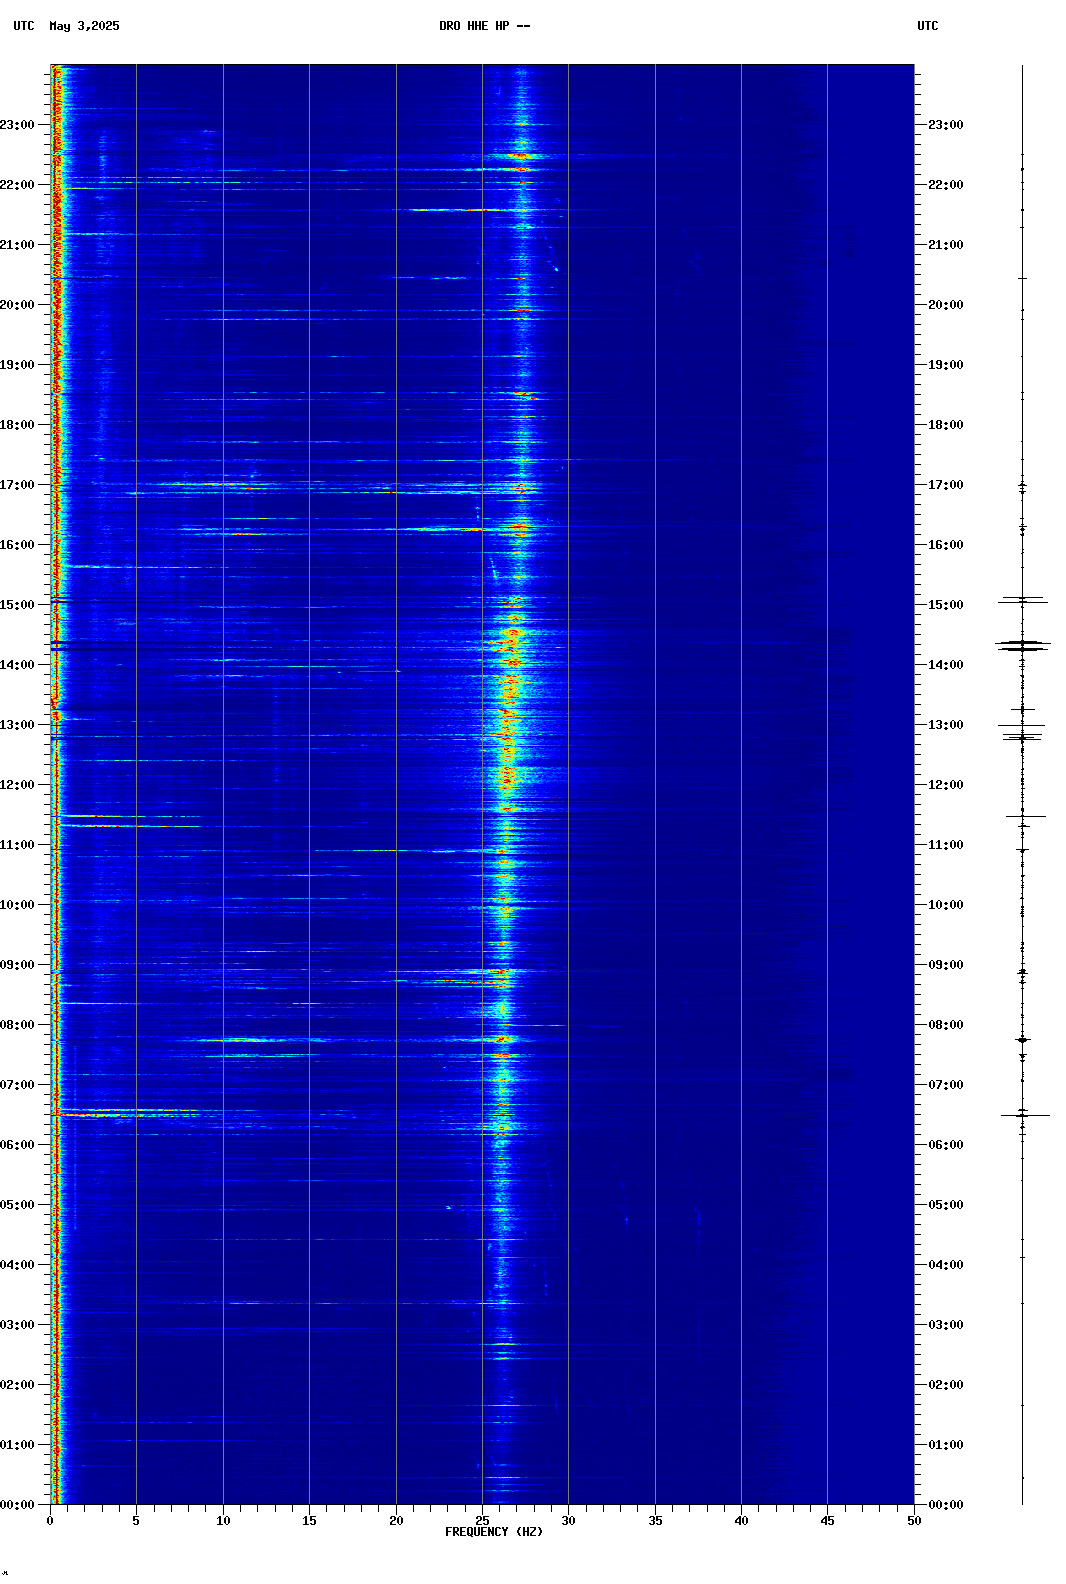The image size is (1066, 1584).
Task: Click the 30 Hz frequency axis label
Action: [x=568, y=1521]
